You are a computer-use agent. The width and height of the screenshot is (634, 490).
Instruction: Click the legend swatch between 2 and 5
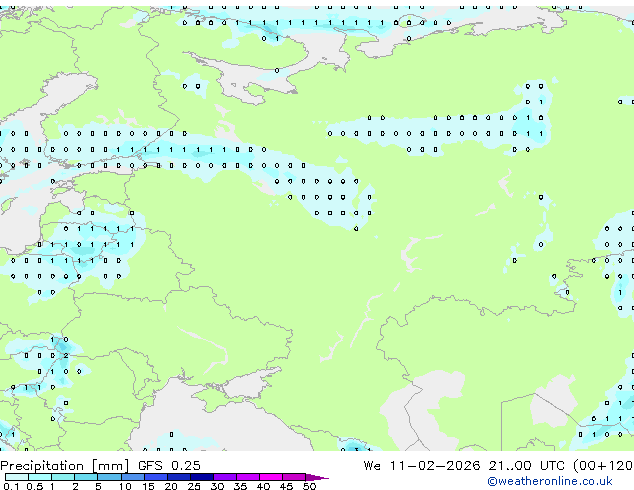point(86,477)
